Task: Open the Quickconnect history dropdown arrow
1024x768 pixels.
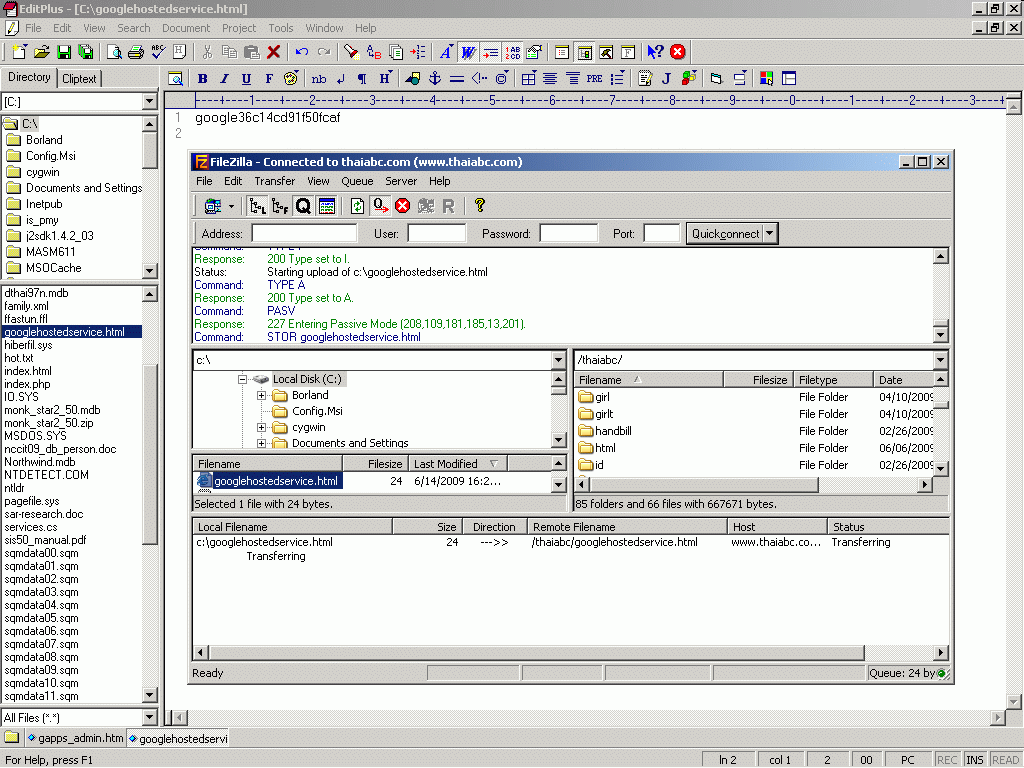Action: click(x=769, y=234)
